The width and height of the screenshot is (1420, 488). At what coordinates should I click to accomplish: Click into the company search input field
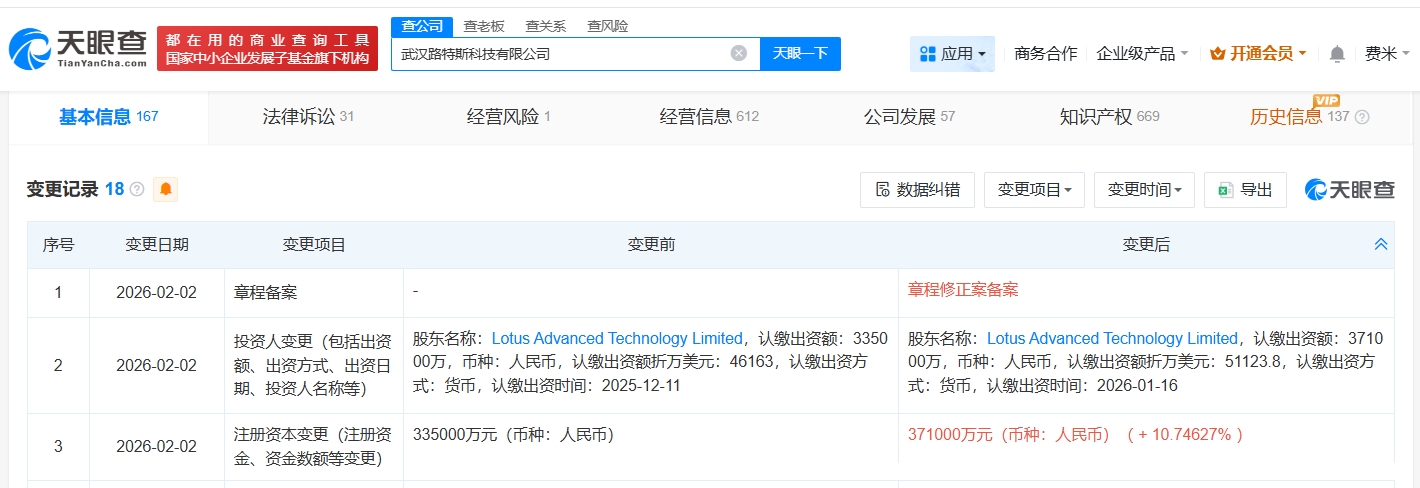point(560,54)
